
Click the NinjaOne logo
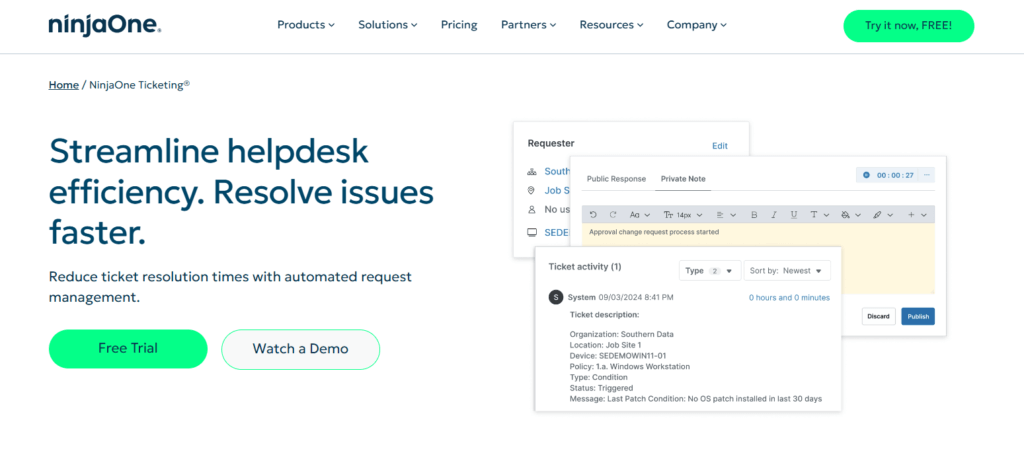pos(104,25)
